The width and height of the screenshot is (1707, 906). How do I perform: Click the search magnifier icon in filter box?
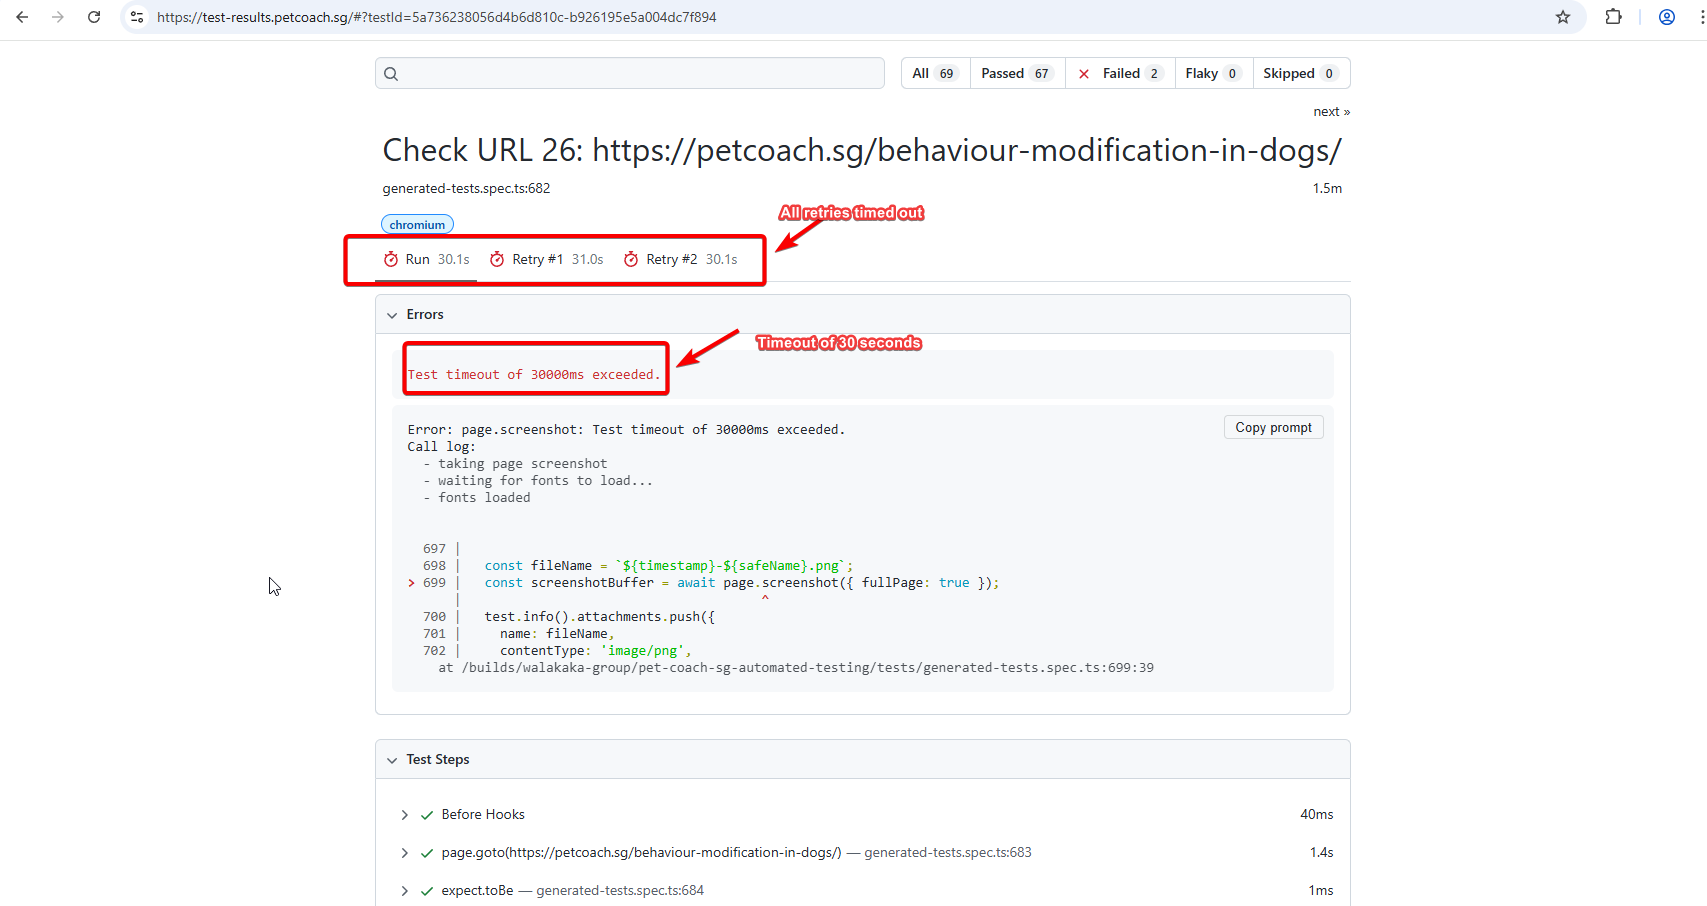point(391,74)
